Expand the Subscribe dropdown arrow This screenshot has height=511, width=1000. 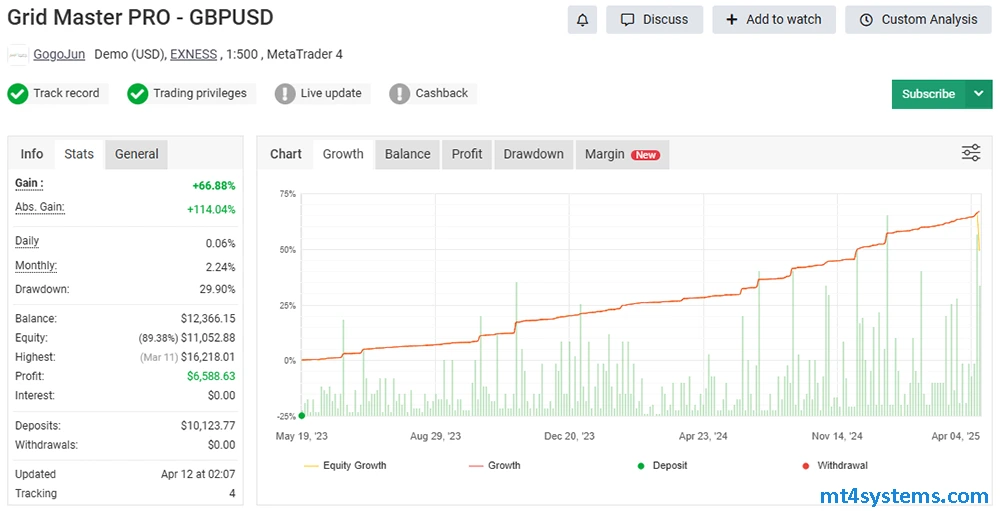pos(978,94)
